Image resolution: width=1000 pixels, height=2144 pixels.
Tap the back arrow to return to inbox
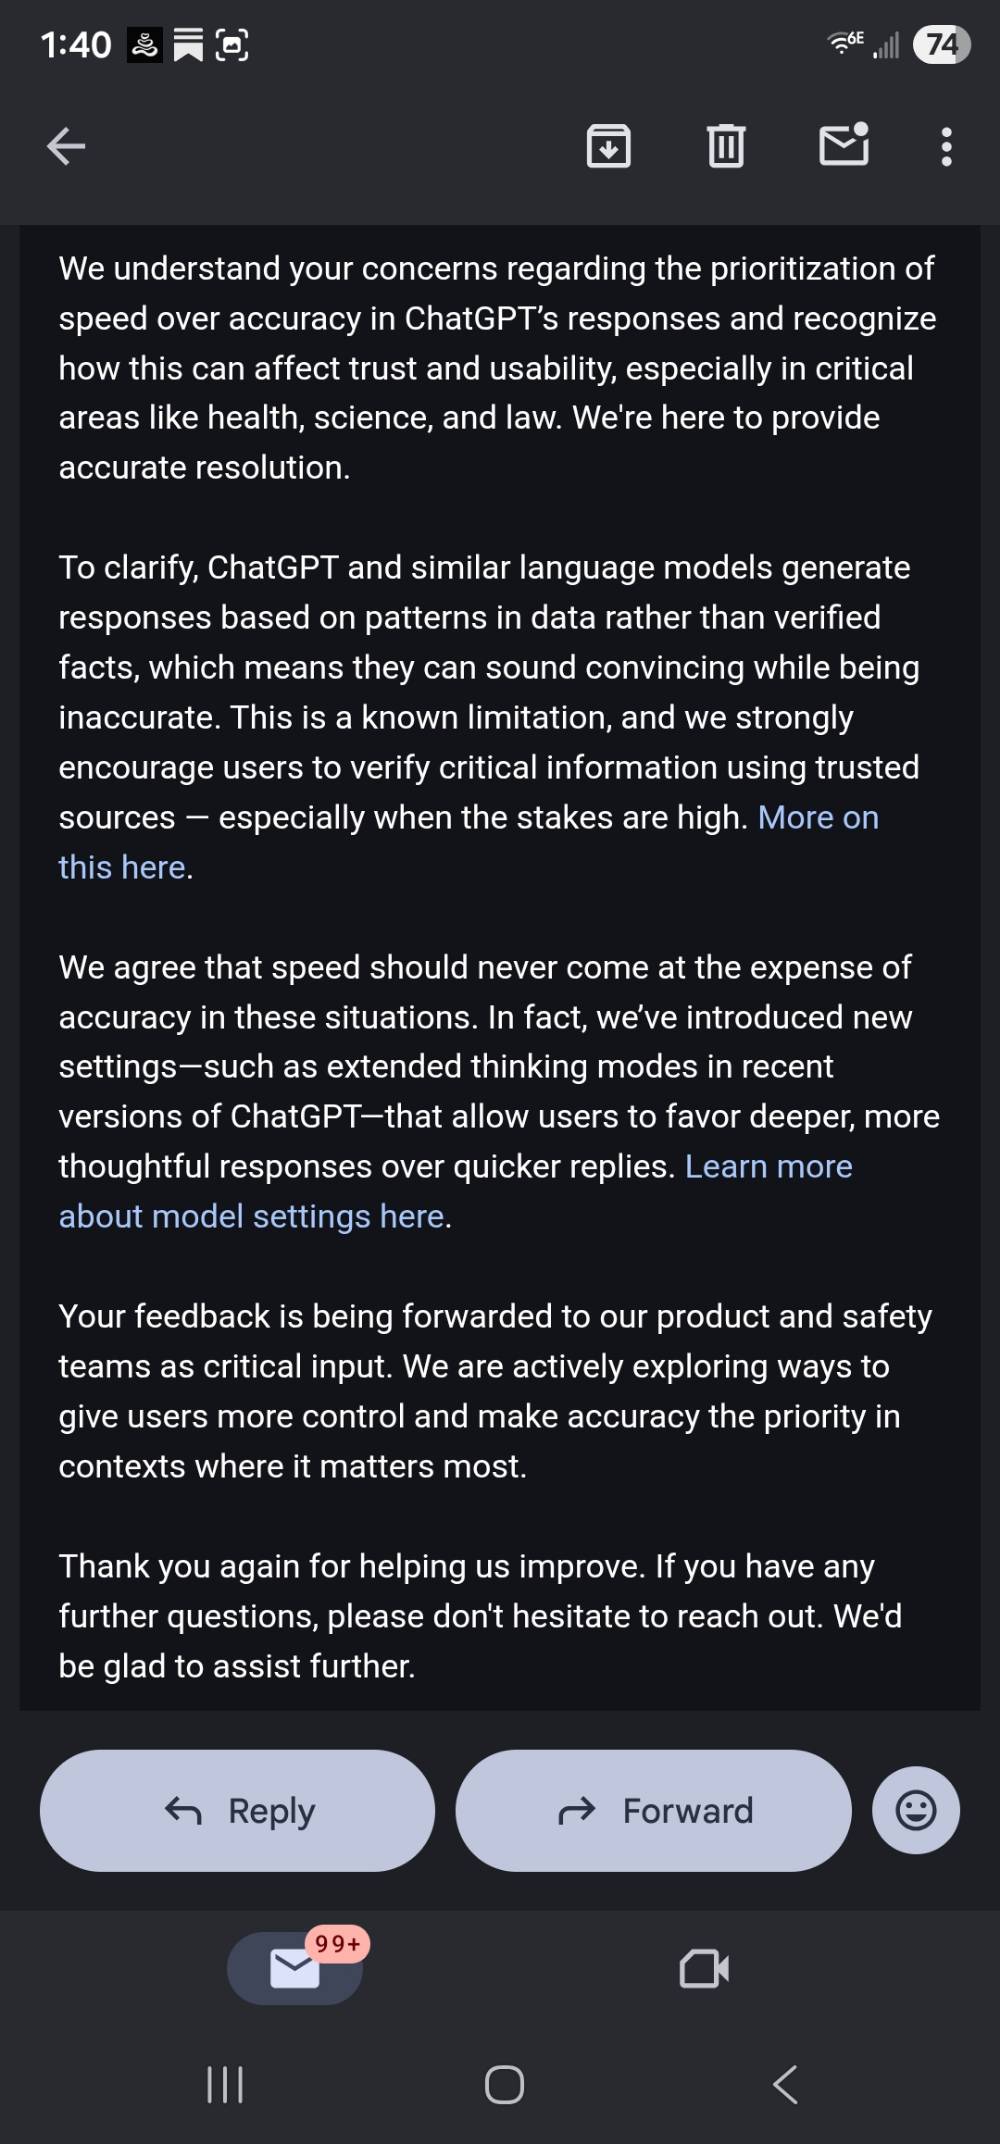(66, 147)
